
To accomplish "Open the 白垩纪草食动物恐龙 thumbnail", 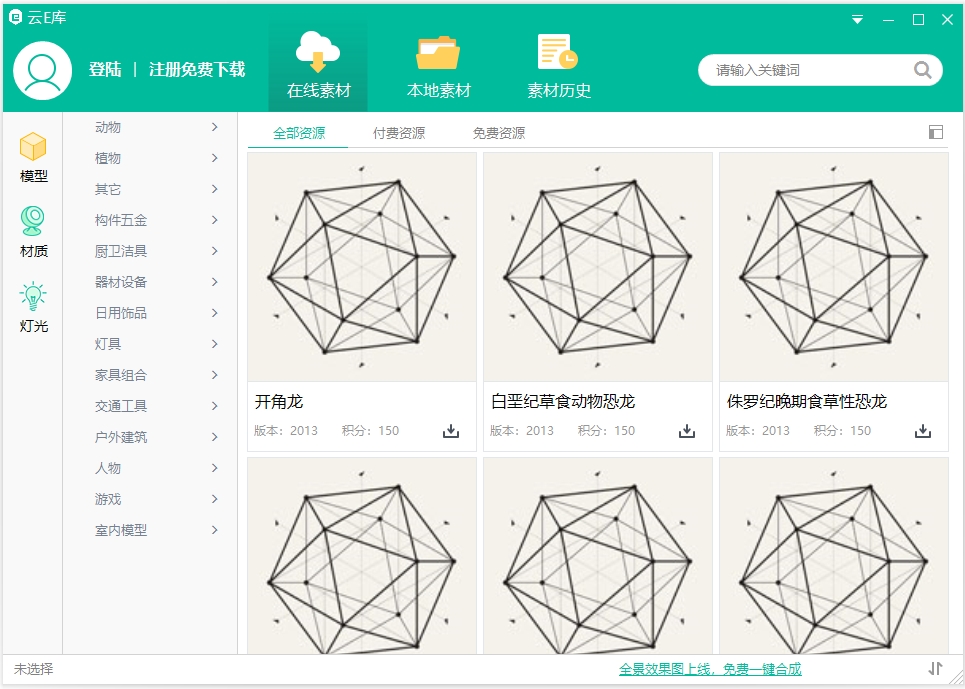I will tap(598, 267).
